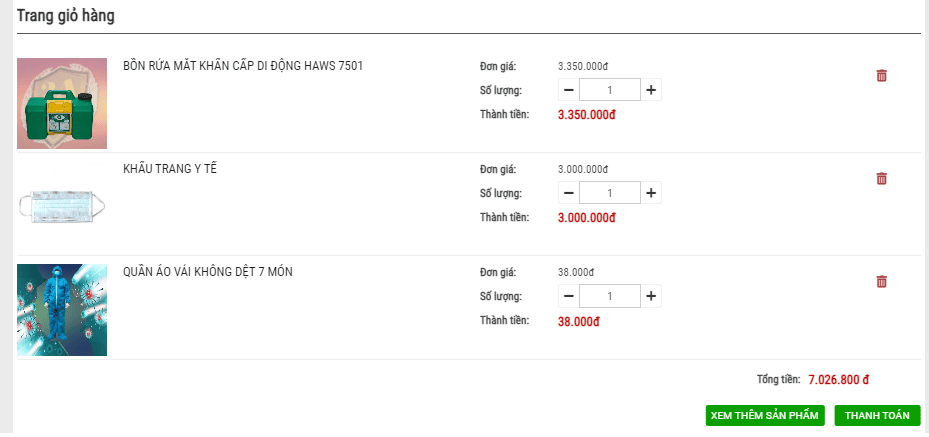Screen dimensions: 929x437
Task: Increase quantity of Quần Áo Vải Không Dệt
Action: pyautogui.click(x=651, y=296)
